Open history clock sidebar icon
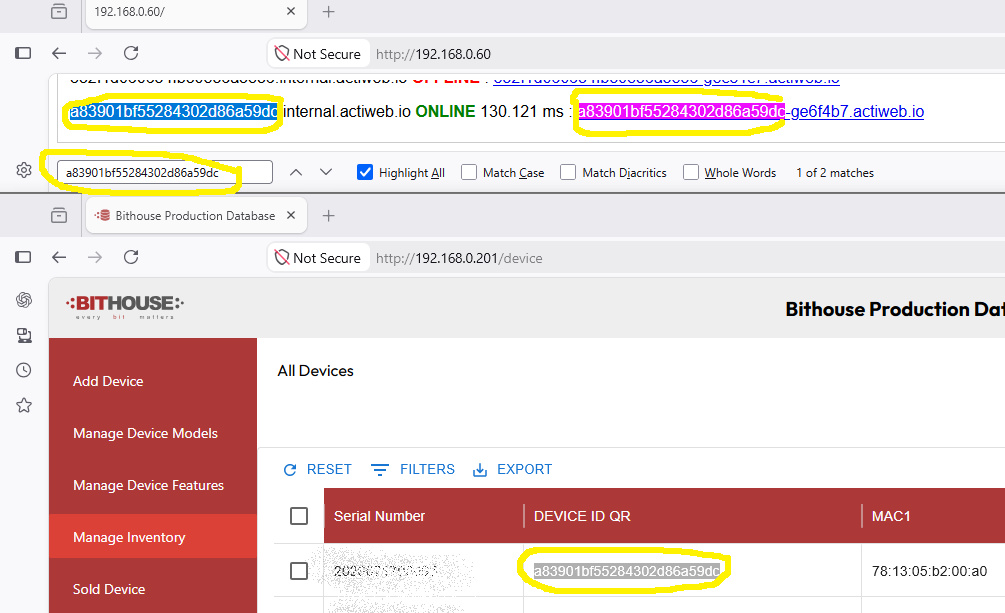The width and height of the screenshot is (1005, 613). 24,370
